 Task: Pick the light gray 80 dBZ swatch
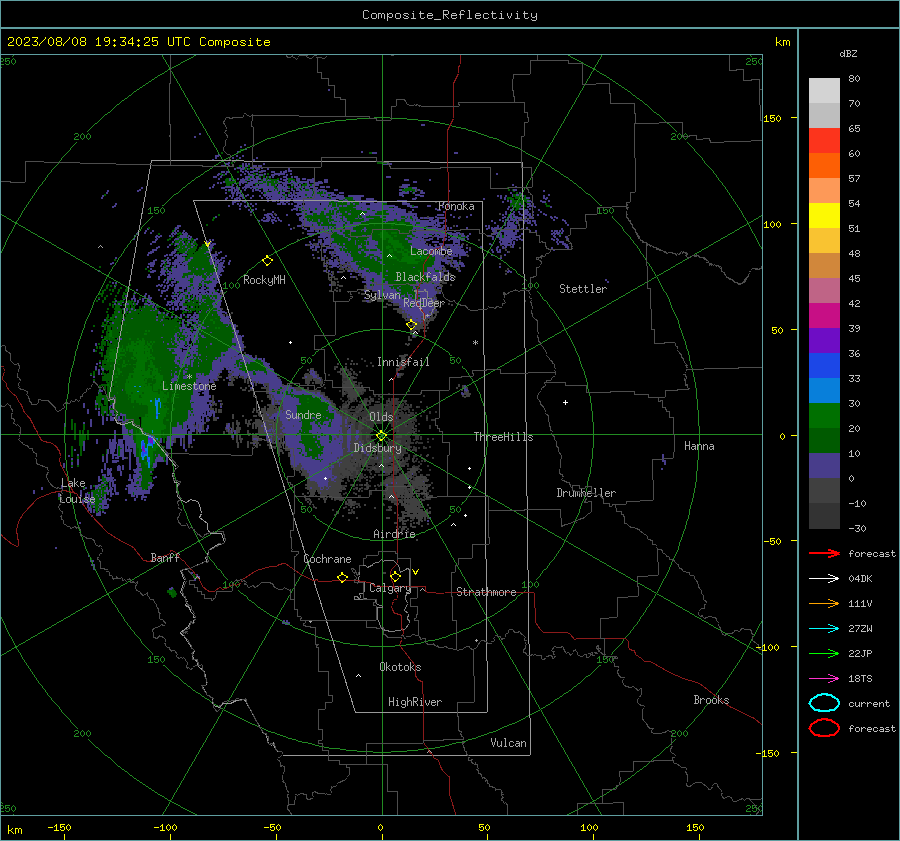(824, 91)
